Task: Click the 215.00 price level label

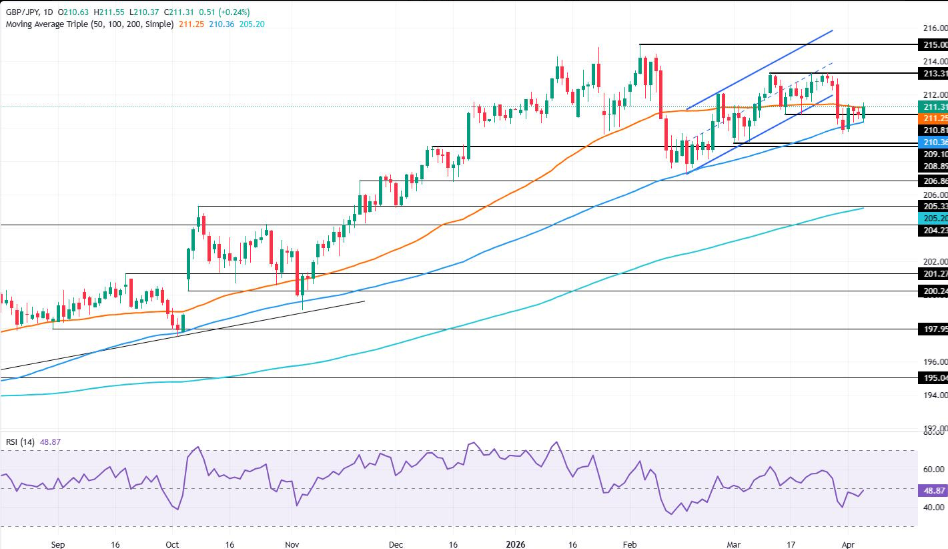Action: pos(934,45)
